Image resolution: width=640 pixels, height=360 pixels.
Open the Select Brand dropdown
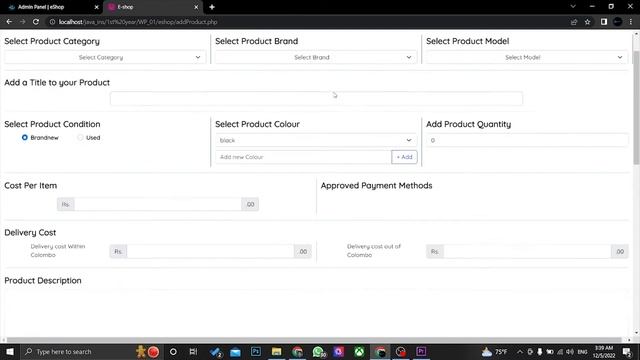[316, 58]
